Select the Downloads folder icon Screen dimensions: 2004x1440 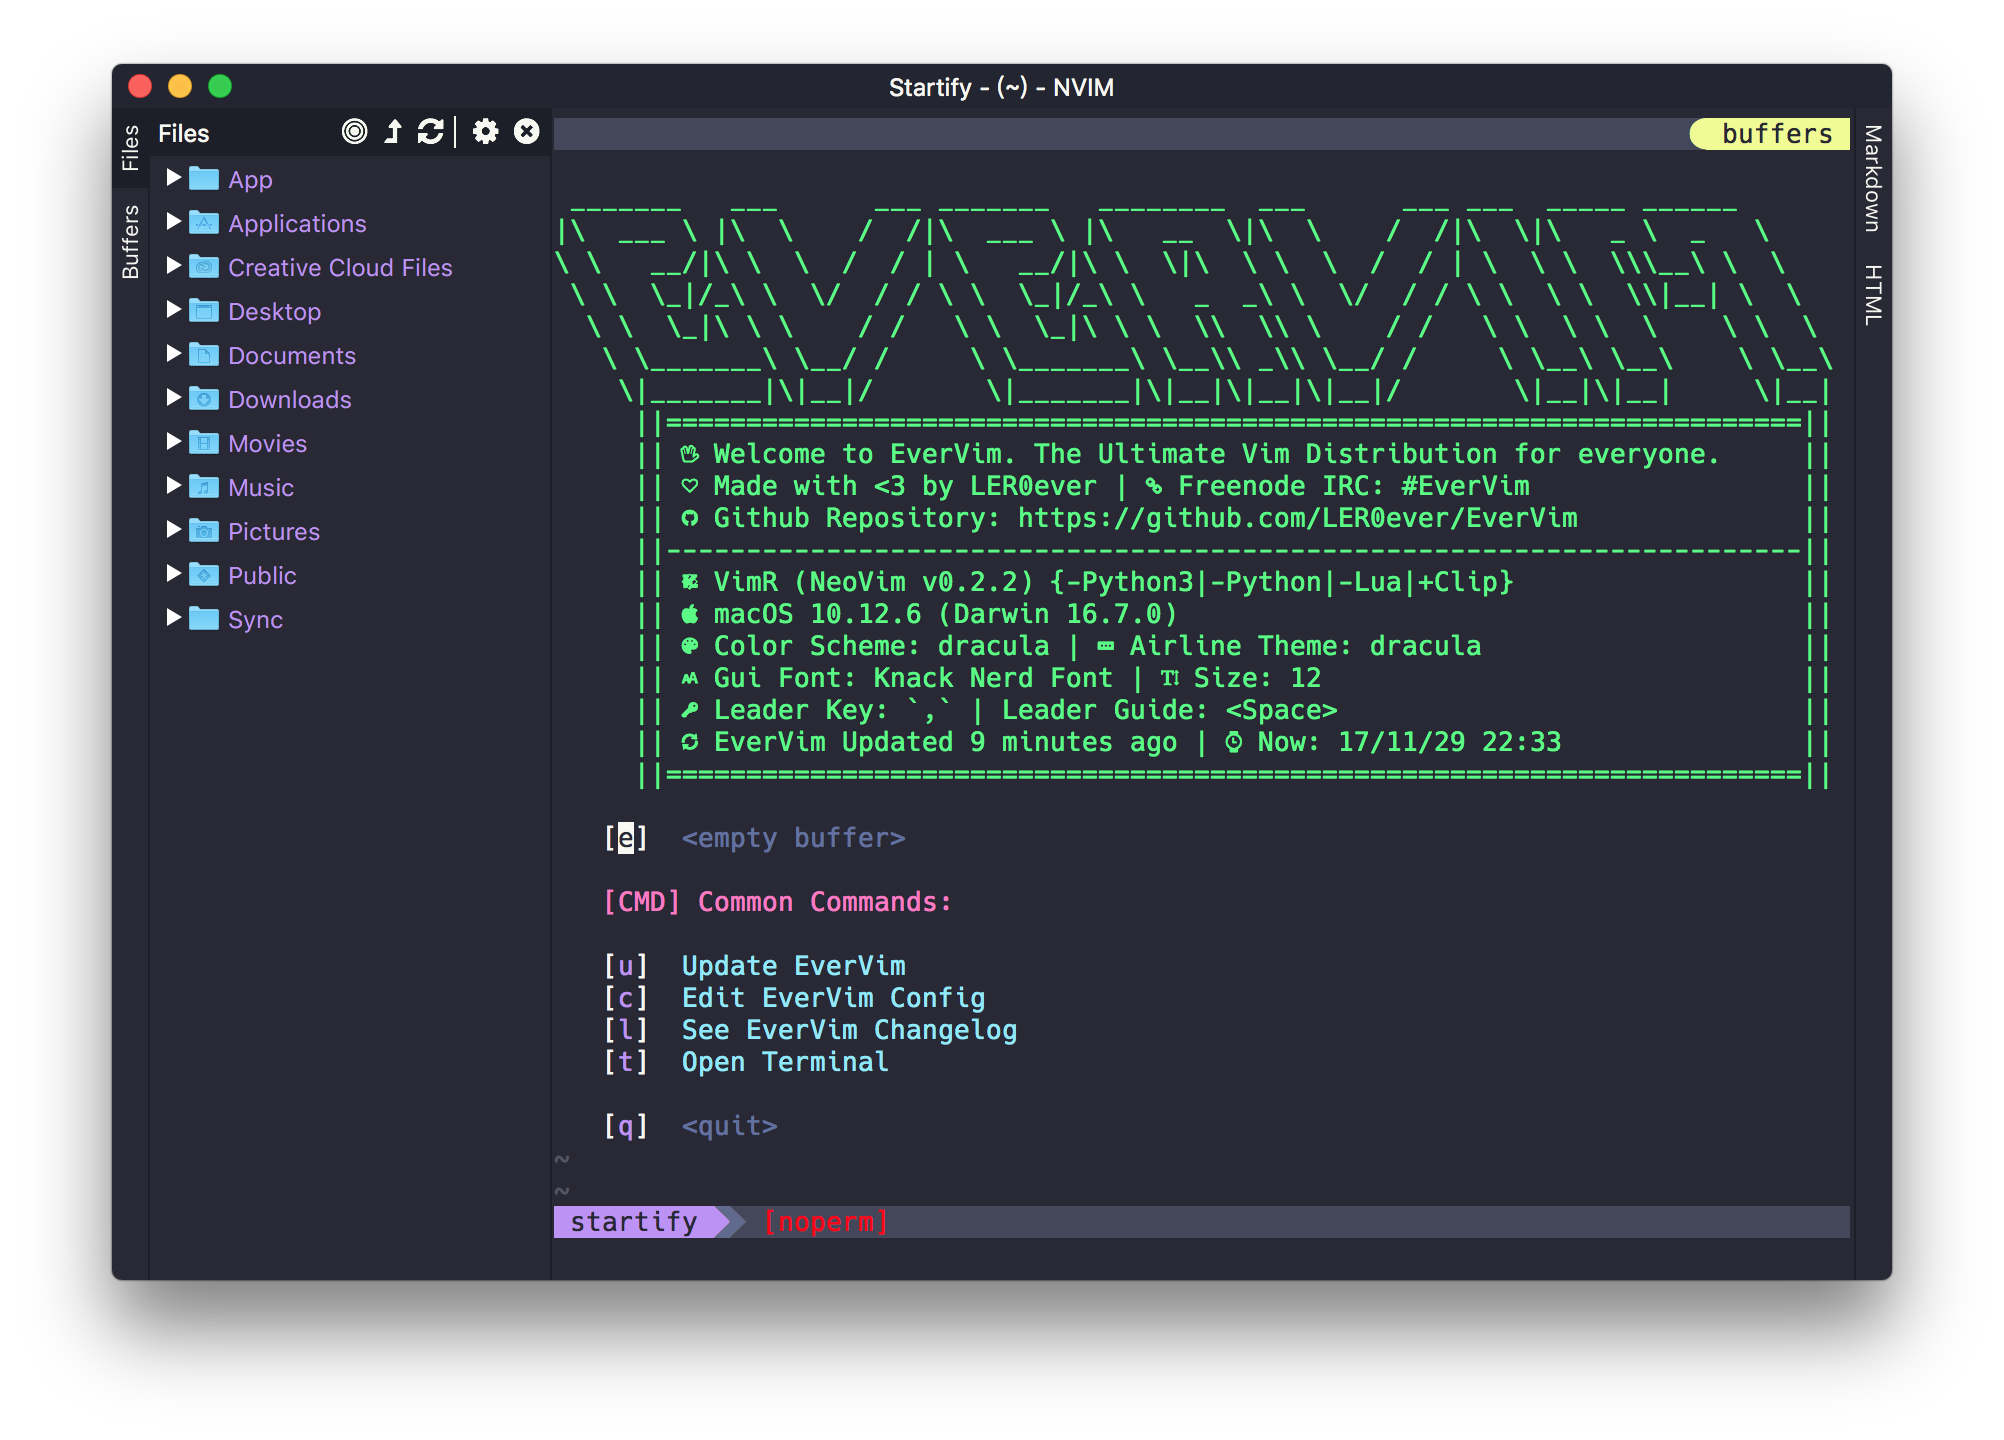click(x=204, y=399)
